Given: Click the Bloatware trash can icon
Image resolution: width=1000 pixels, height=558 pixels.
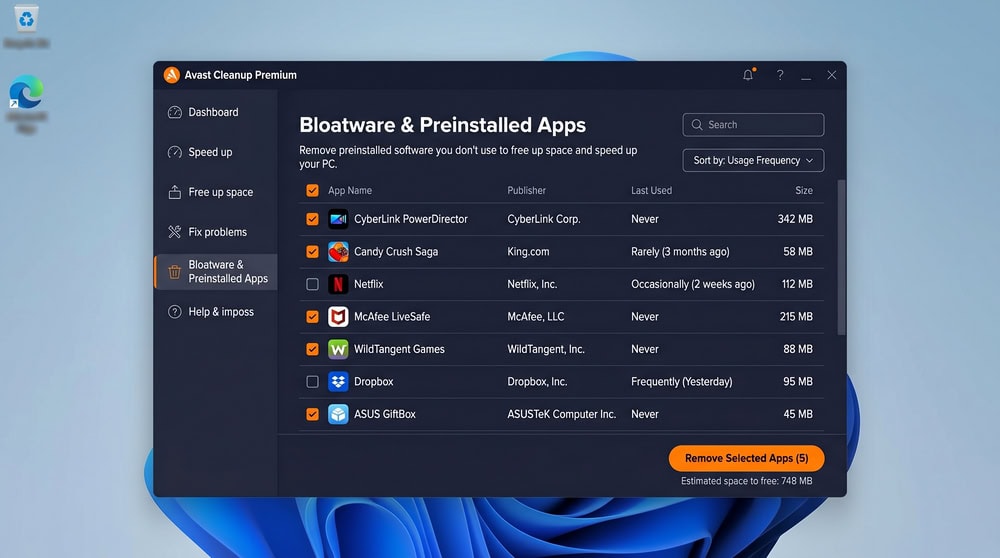Looking at the screenshot, I should tap(175, 272).
